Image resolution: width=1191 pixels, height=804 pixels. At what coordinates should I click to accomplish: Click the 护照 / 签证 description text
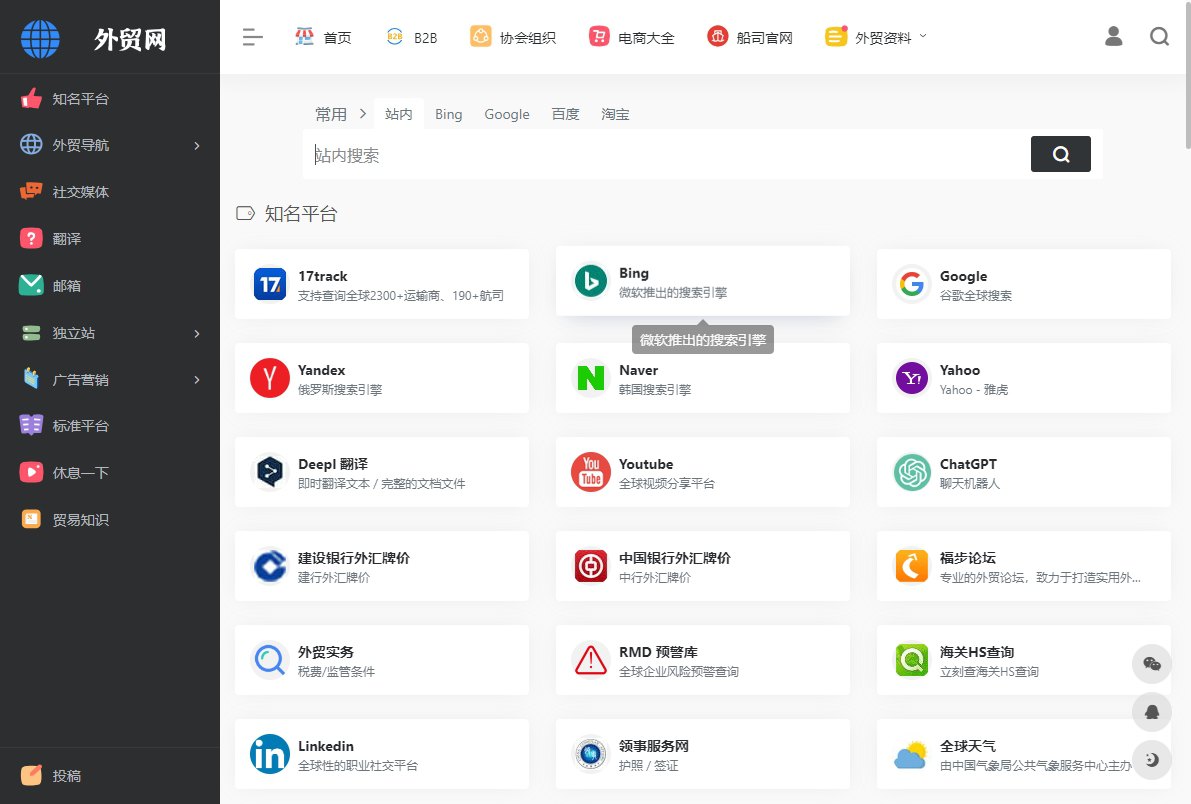(x=648, y=765)
